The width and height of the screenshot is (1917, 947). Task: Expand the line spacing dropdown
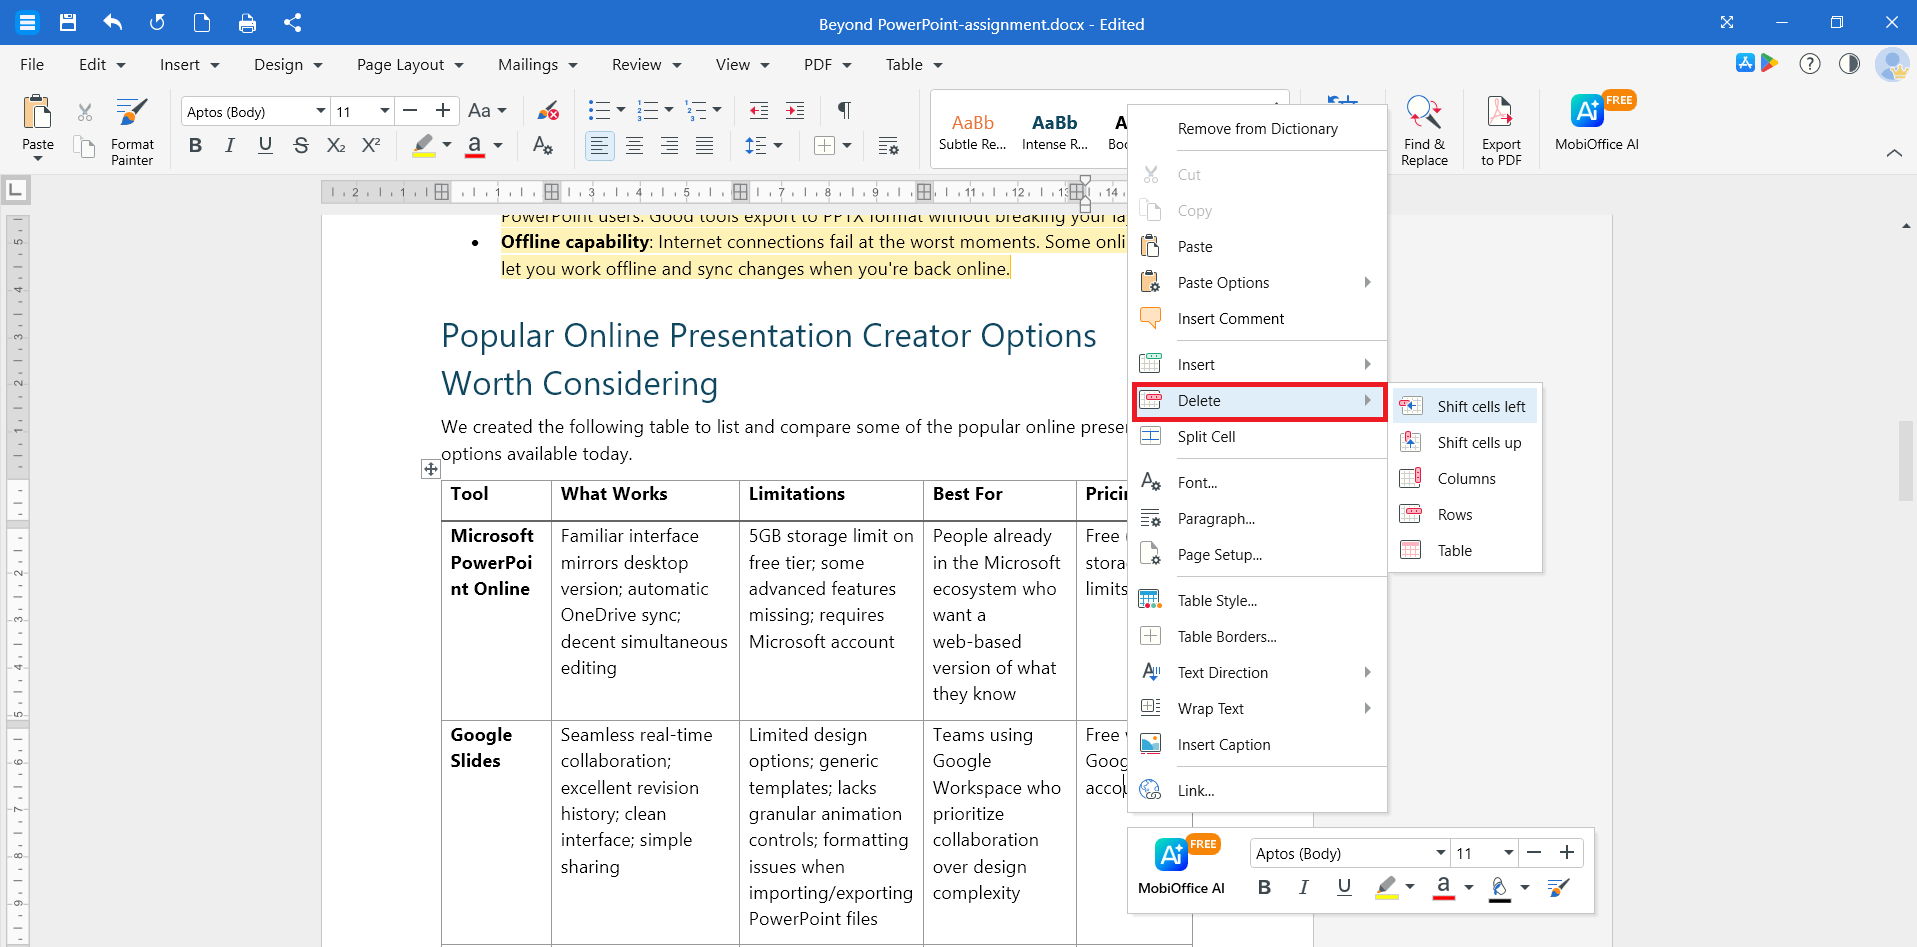coord(778,146)
